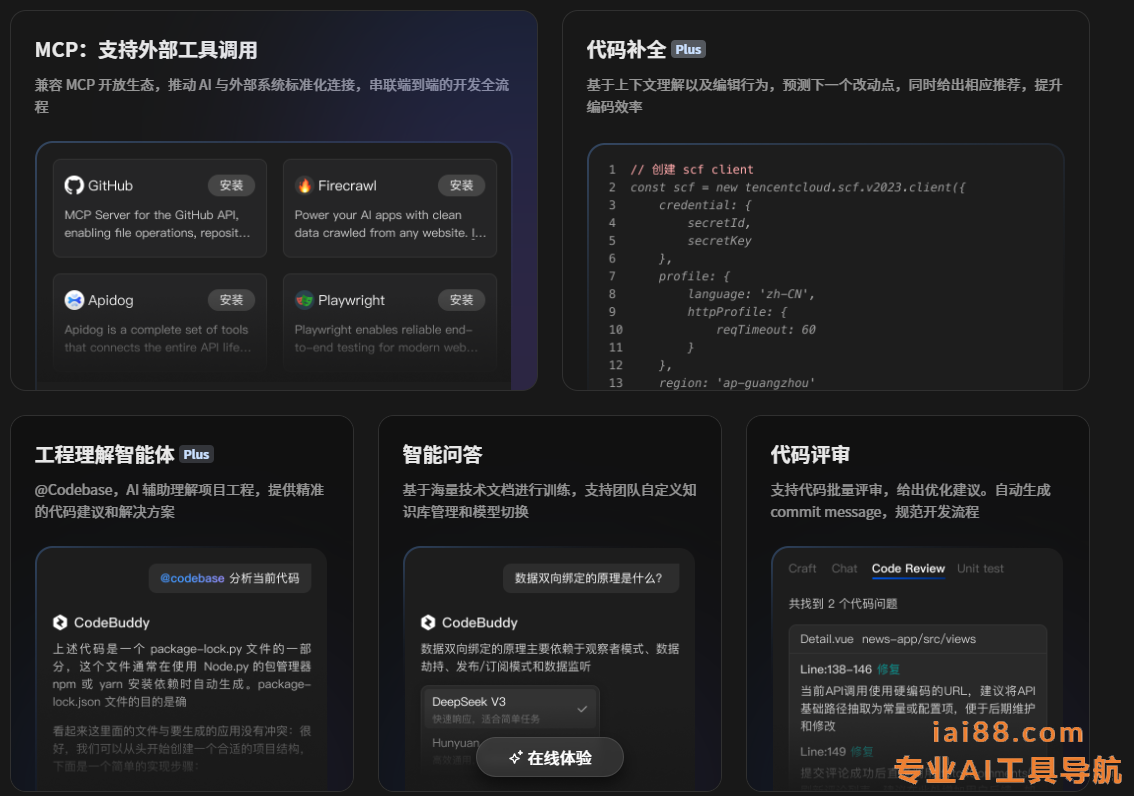Click the 代码评审 heading
The height and width of the screenshot is (796, 1134).
pos(810,455)
